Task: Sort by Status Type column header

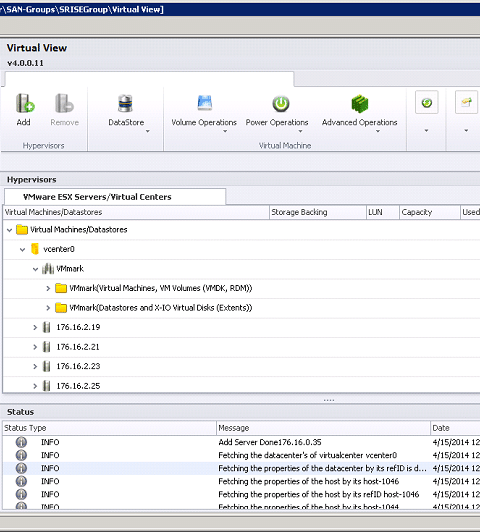Action: coord(110,428)
